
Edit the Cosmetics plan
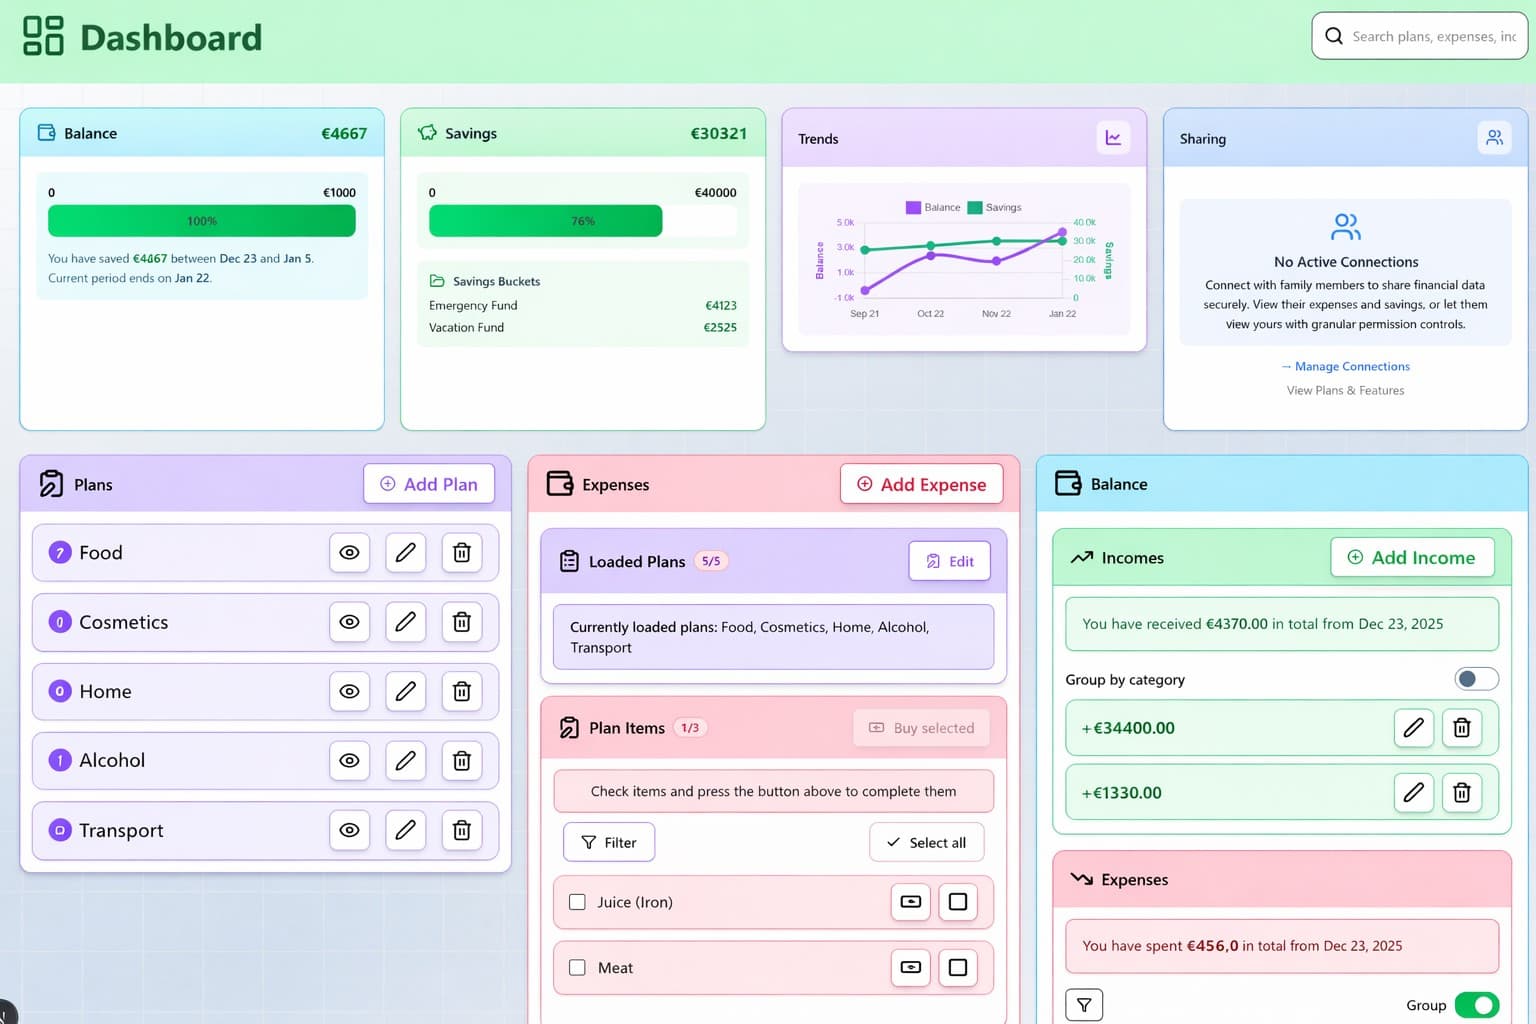point(406,622)
